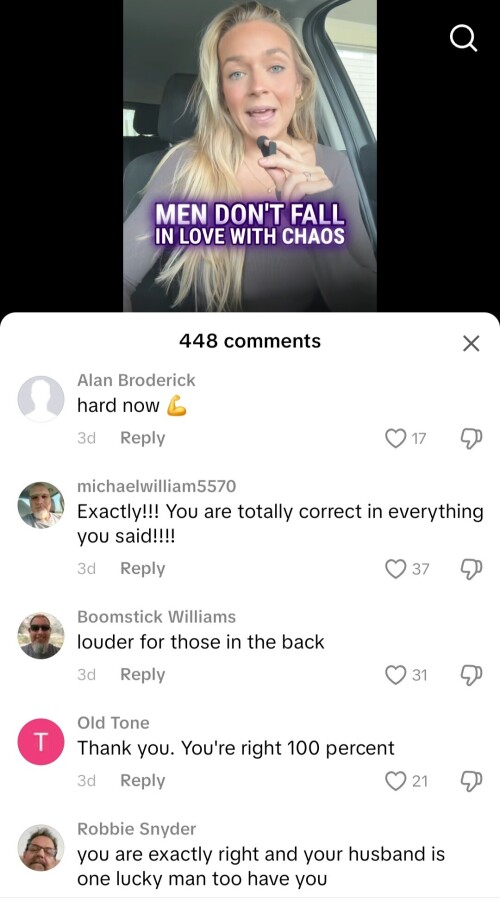Close the 448 comments panel

[471, 344]
